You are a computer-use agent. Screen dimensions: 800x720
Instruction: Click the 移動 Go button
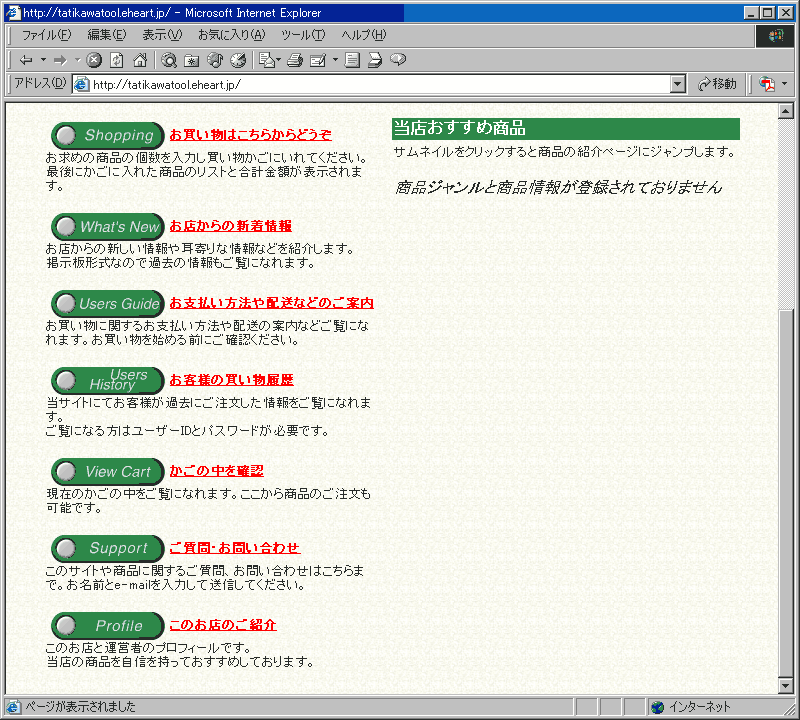point(717,84)
